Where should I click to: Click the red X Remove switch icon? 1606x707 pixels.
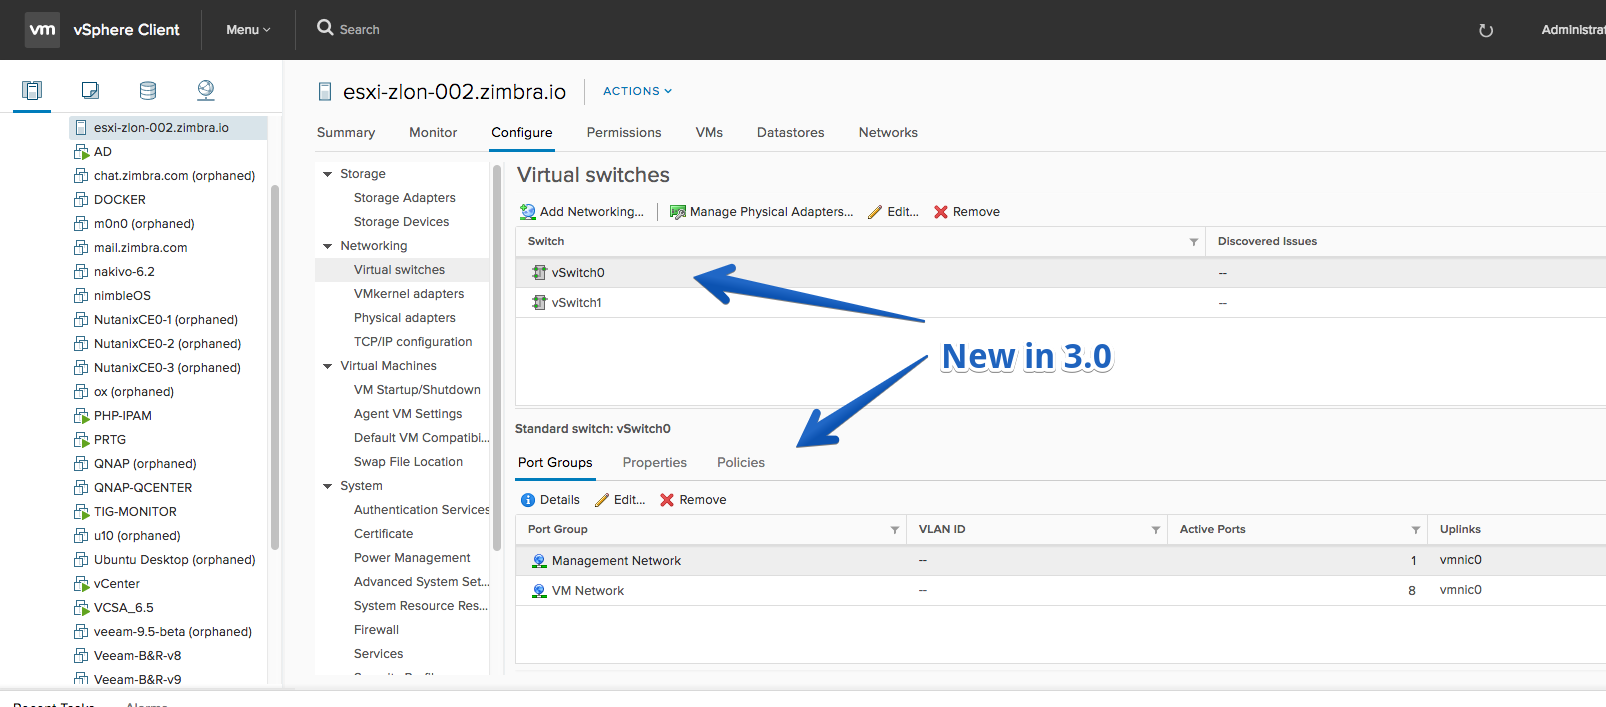click(x=941, y=212)
